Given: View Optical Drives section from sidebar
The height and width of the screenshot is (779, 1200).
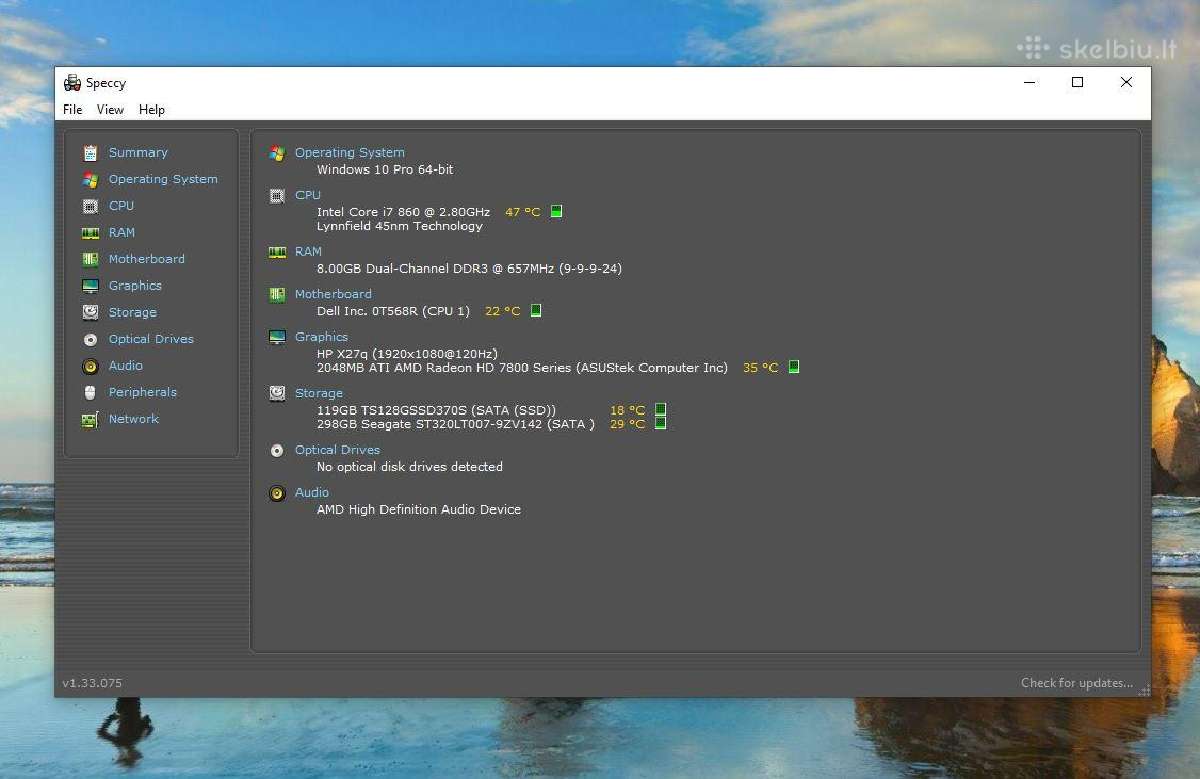Looking at the screenshot, I should point(151,339).
